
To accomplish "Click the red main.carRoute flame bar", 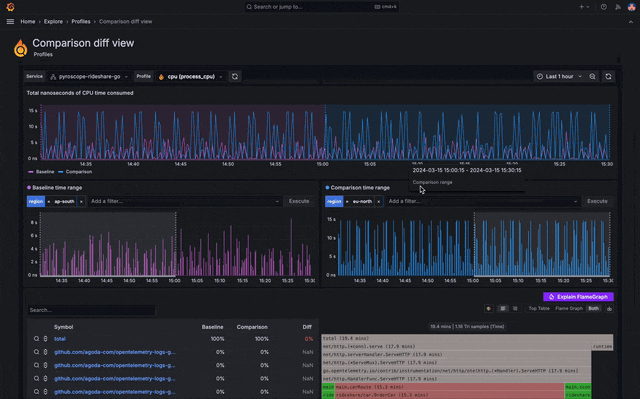I will tap(449, 387).
